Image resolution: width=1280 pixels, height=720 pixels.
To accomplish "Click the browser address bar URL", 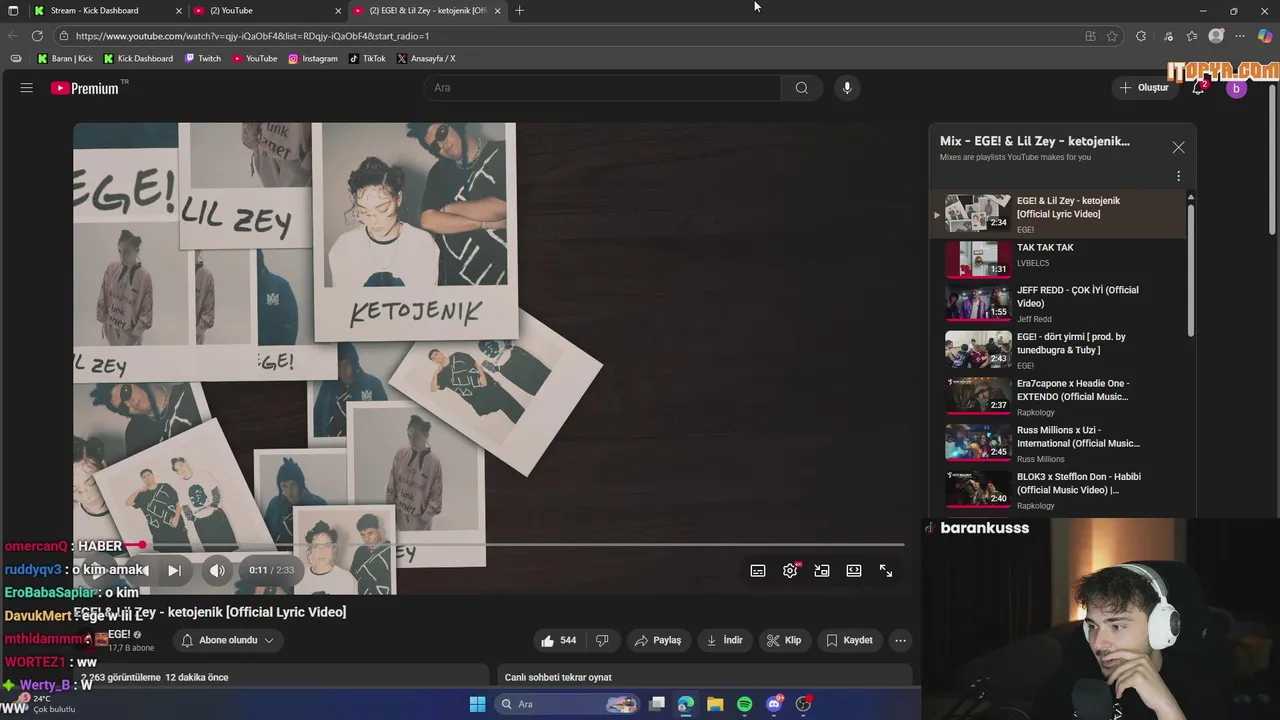I will coord(252,36).
